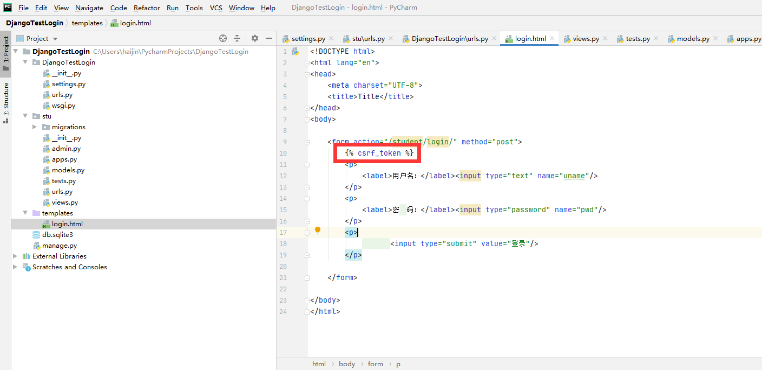Screen dimensions: 762x370
Task: Click the csrf_token template tag on line 10
Action: click(379, 153)
